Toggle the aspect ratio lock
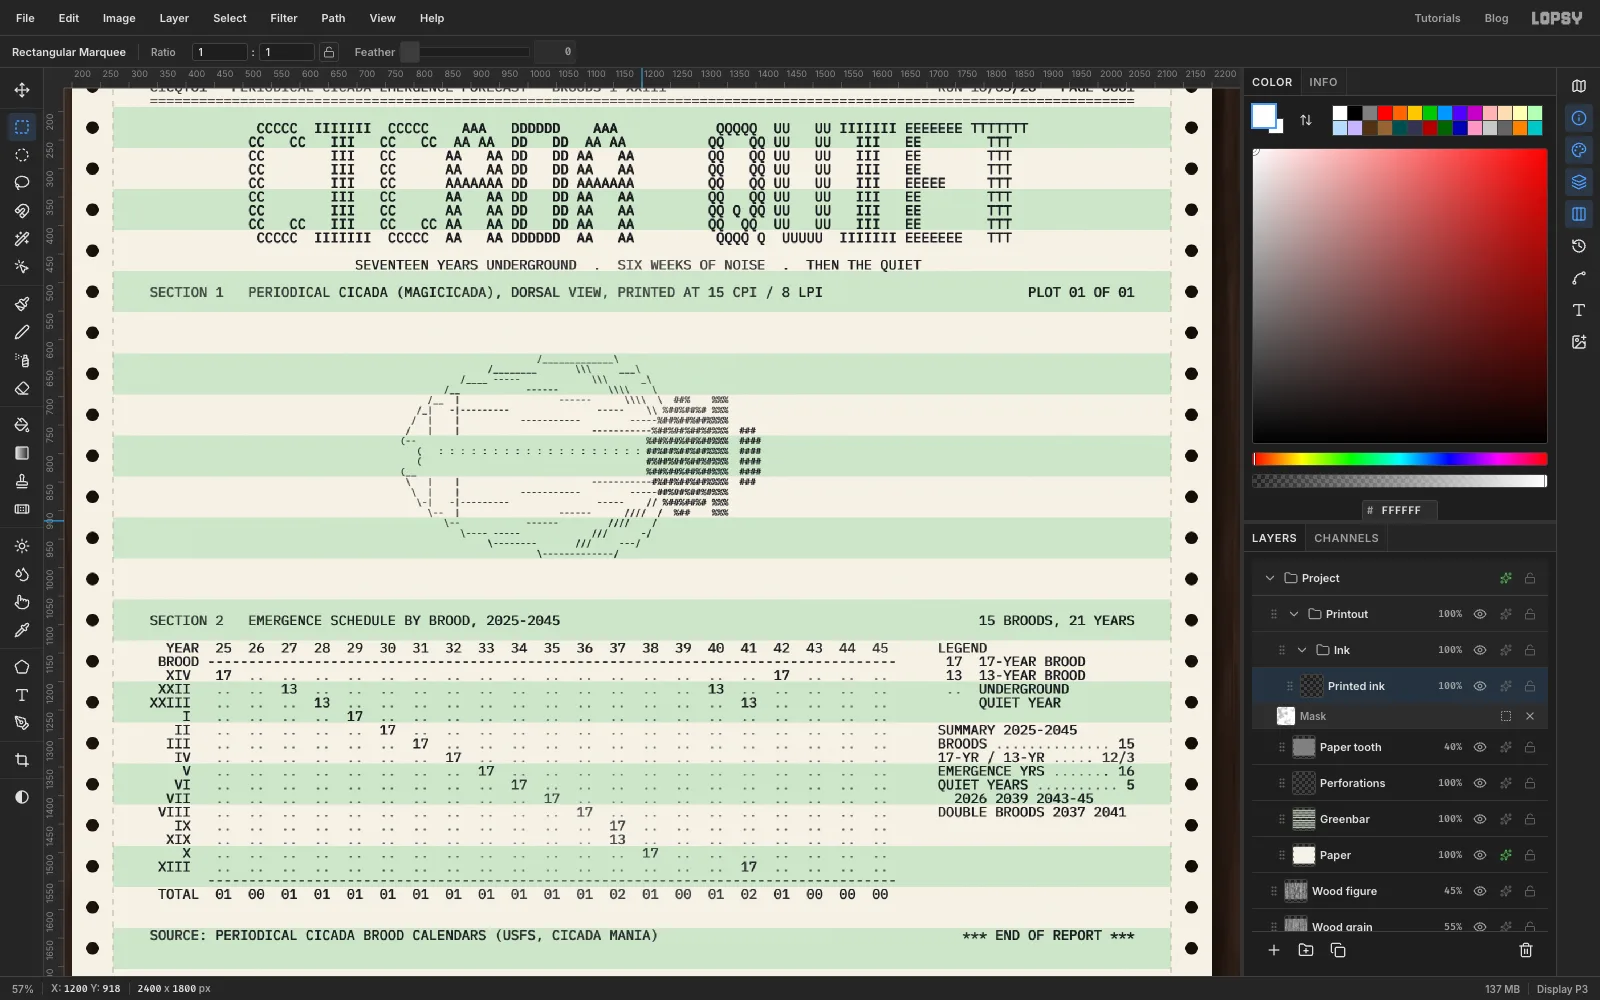Viewport: 1600px width, 1000px height. tap(329, 52)
